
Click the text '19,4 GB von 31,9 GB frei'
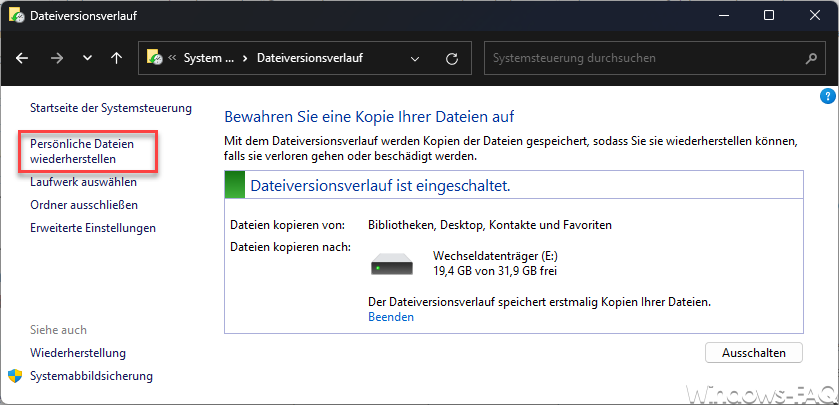pos(495,271)
